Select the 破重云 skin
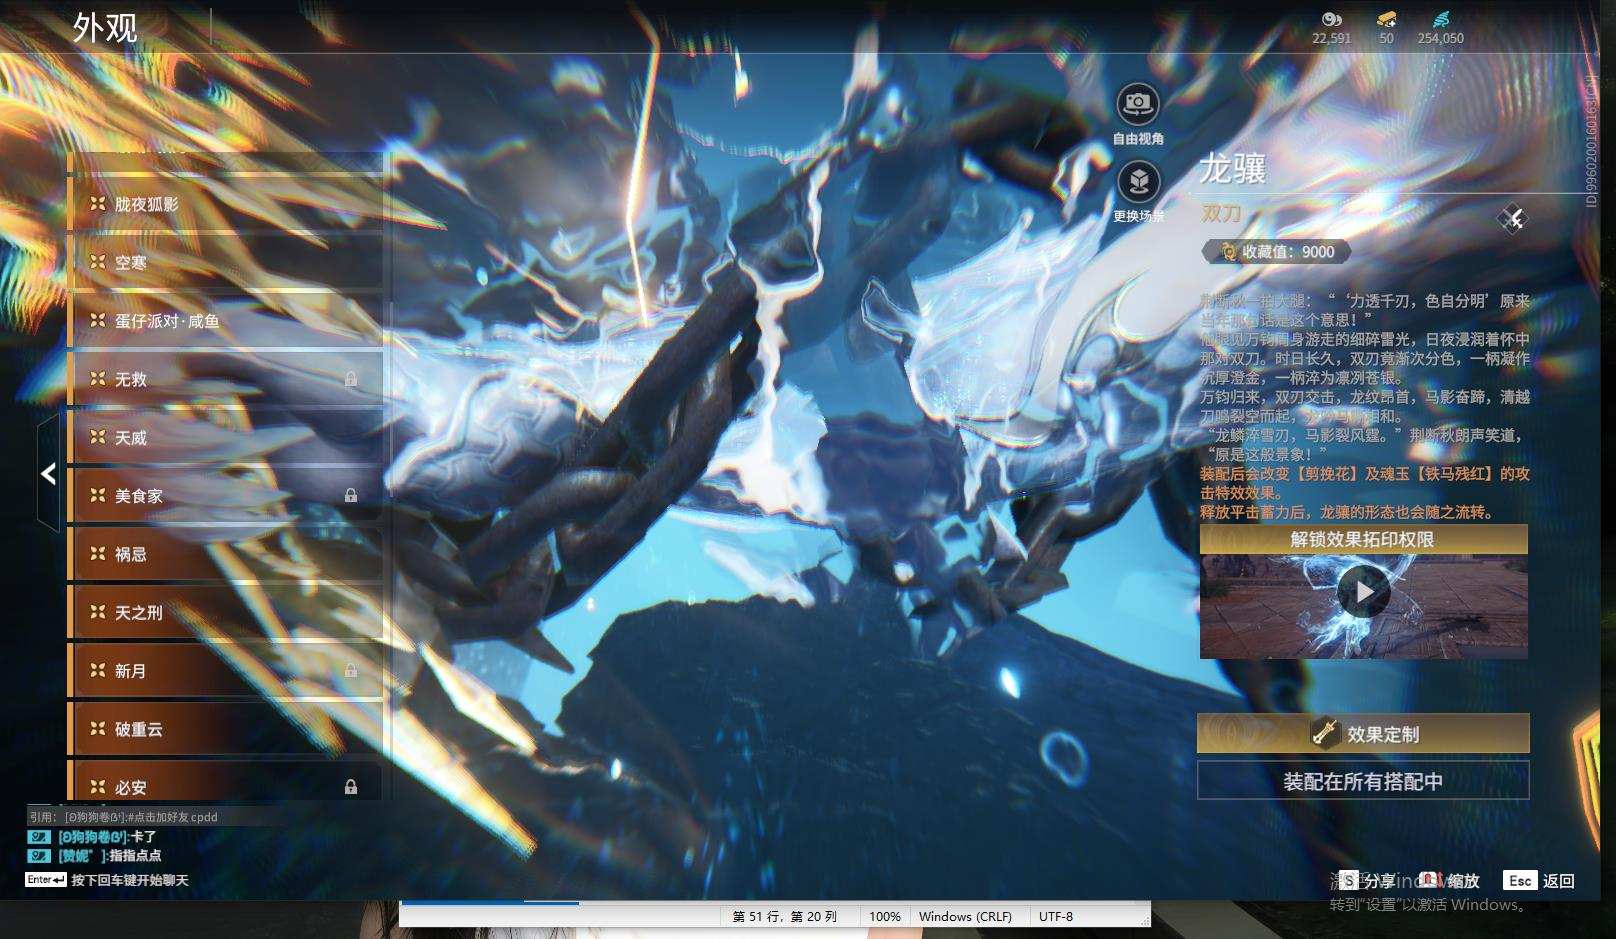This screenshot has height=939, width=1616. [x=226, y=729]
